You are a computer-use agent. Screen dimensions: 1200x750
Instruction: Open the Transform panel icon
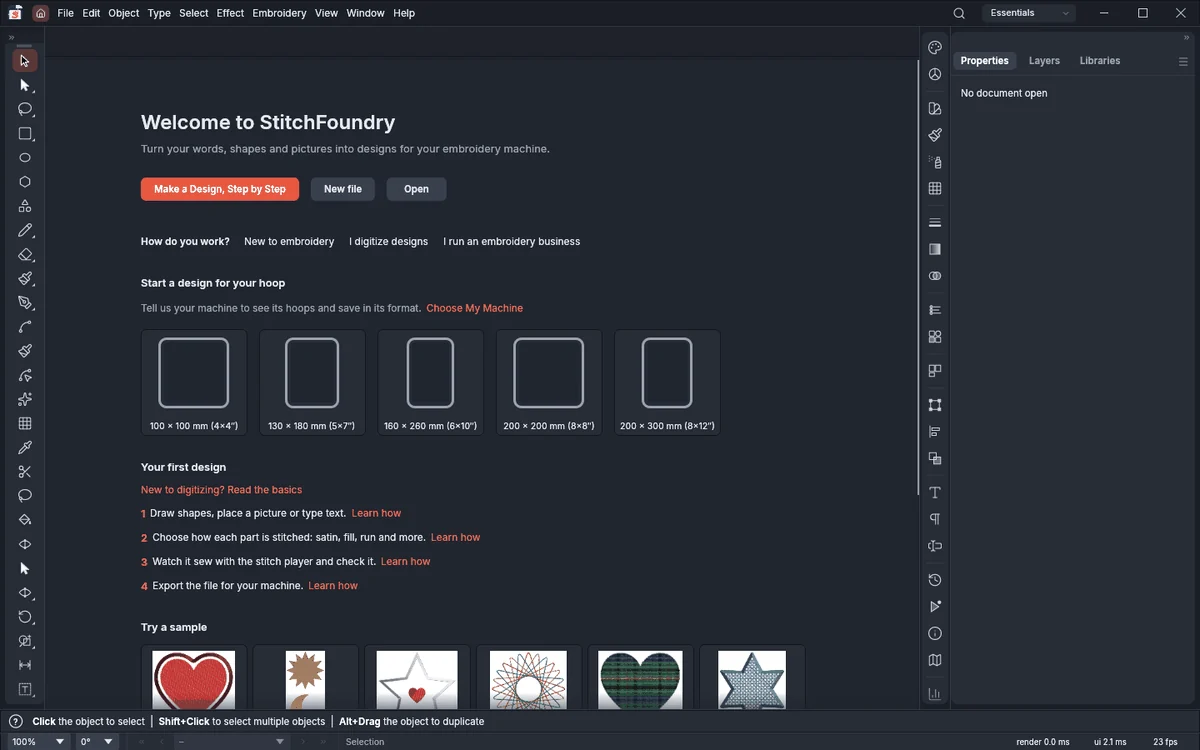coord(935,405)
